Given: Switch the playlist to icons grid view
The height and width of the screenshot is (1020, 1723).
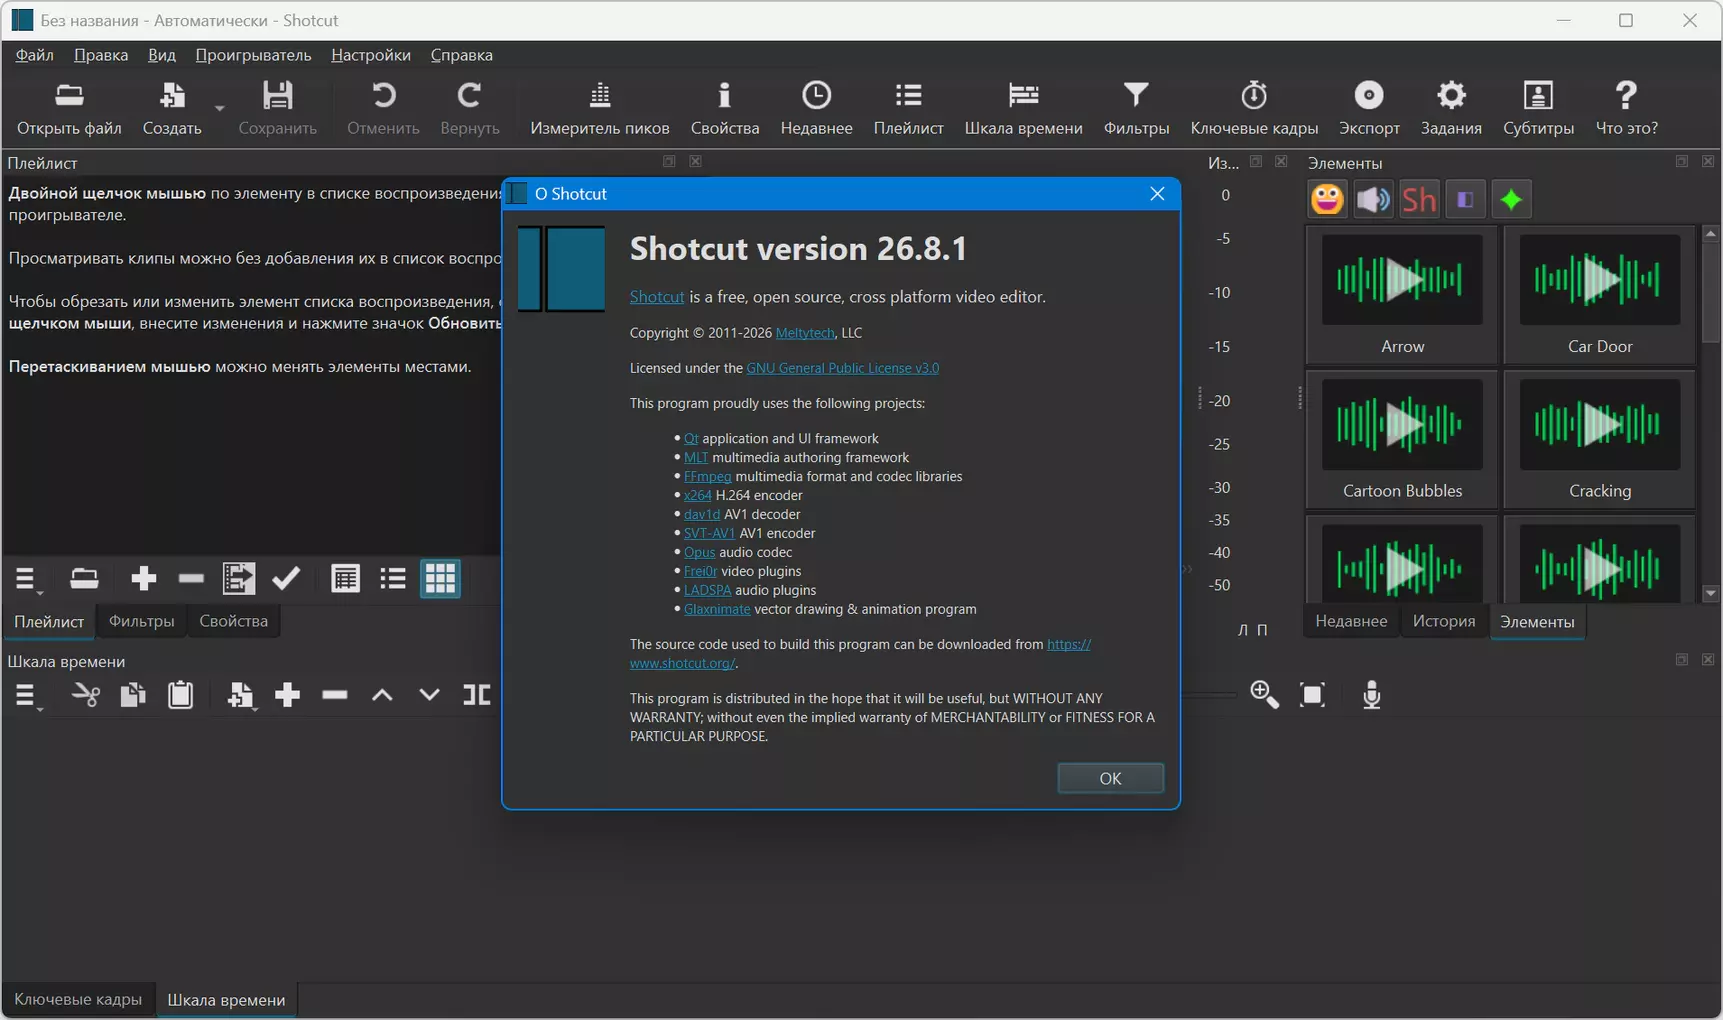Looking at the screenshot, I should tap(440, 579).
